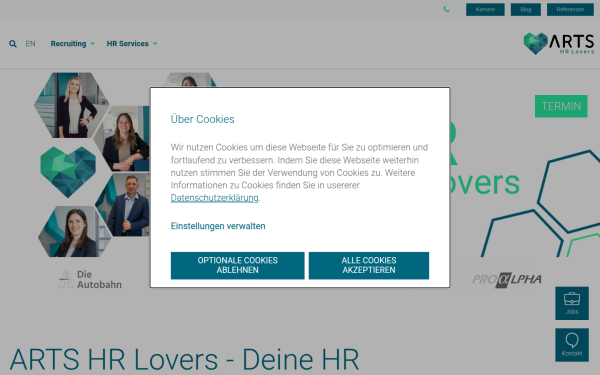This screenshot has height=375, width=600.
Task: Click the Über Cookies heading
Action: 202,119
